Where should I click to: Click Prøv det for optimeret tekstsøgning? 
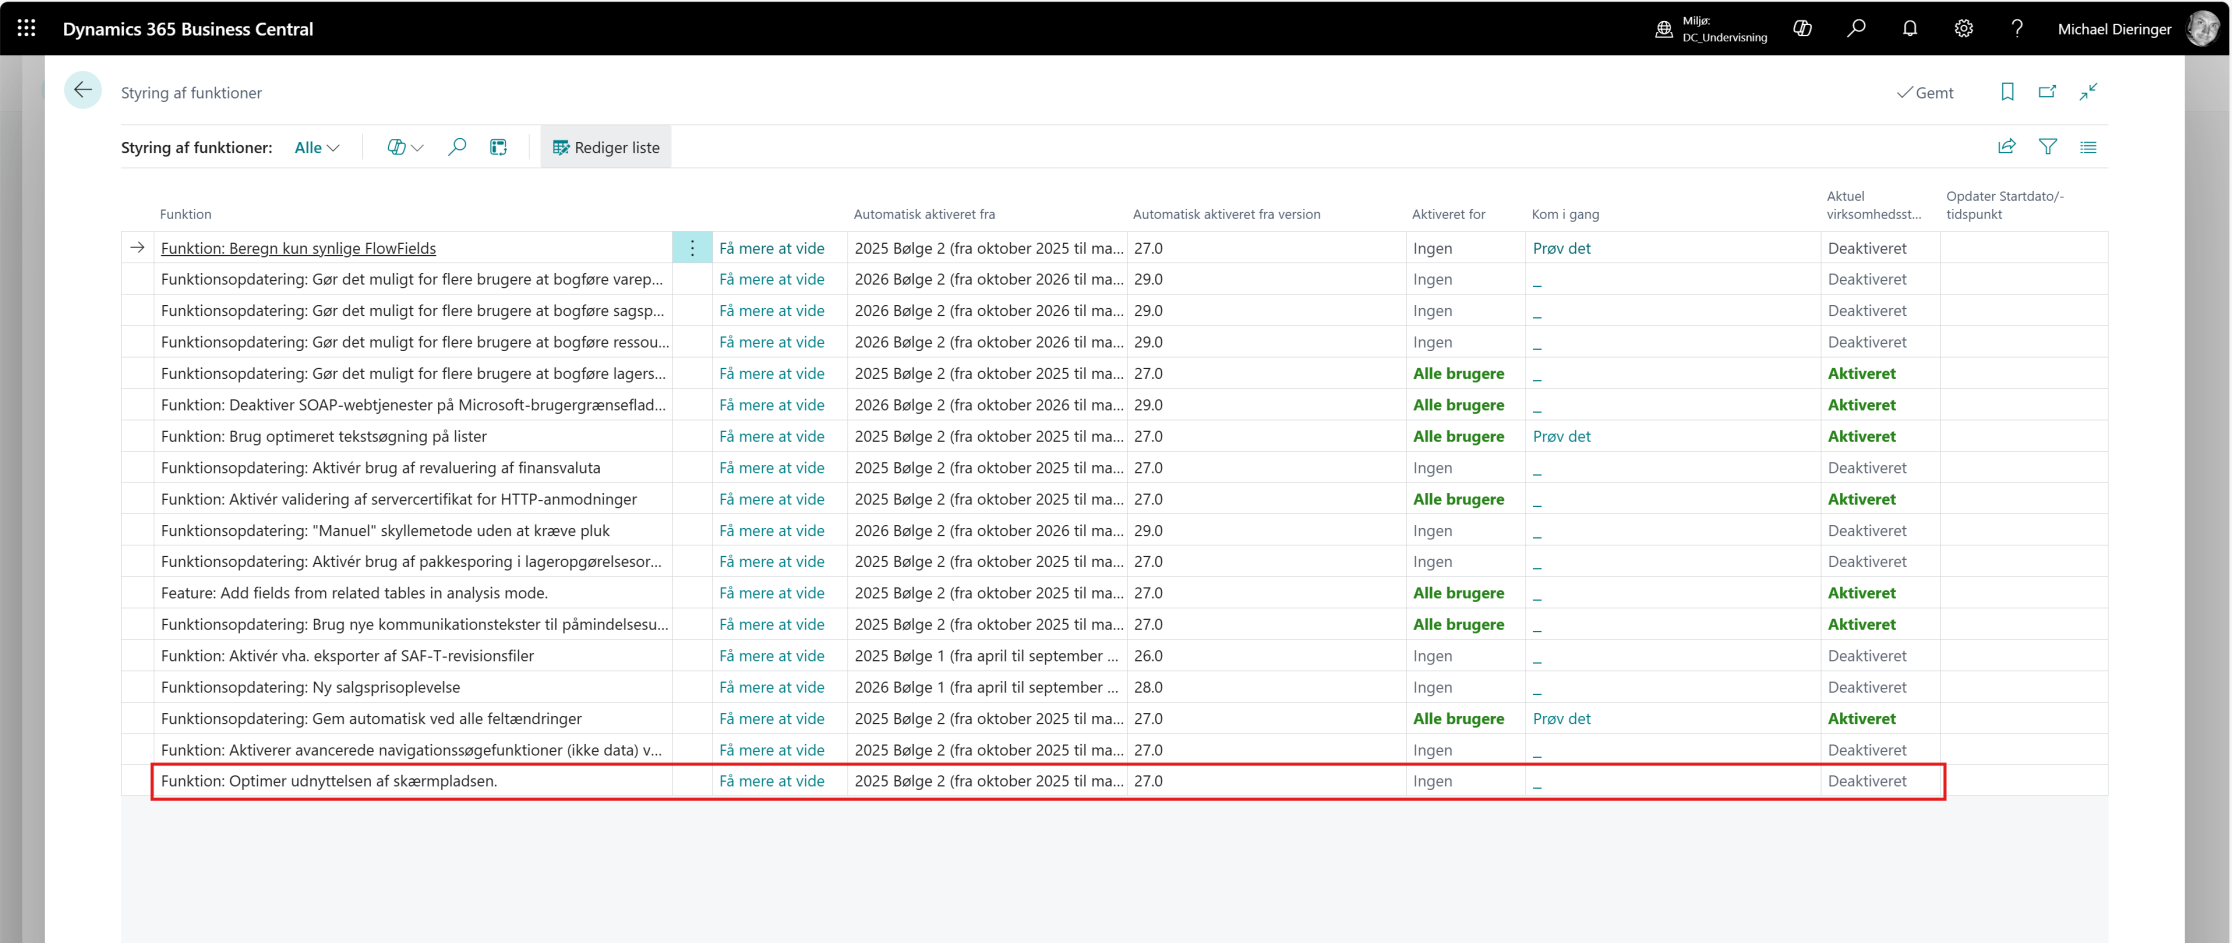[1561, 436]
